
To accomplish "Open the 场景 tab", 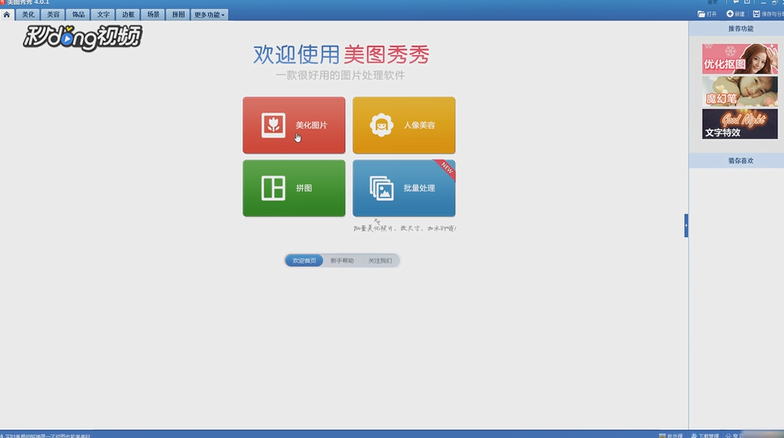I will pyautogui.click(x=153, y=14).
